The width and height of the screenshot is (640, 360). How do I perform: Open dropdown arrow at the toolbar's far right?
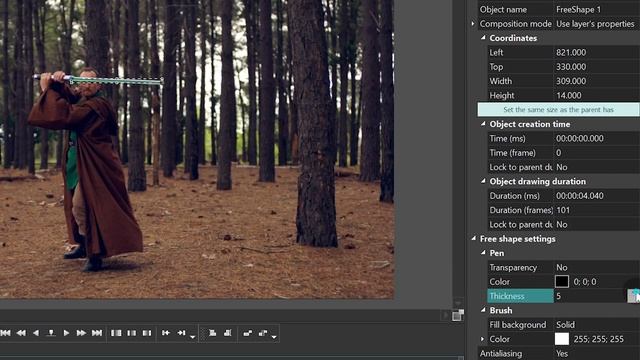274,337
